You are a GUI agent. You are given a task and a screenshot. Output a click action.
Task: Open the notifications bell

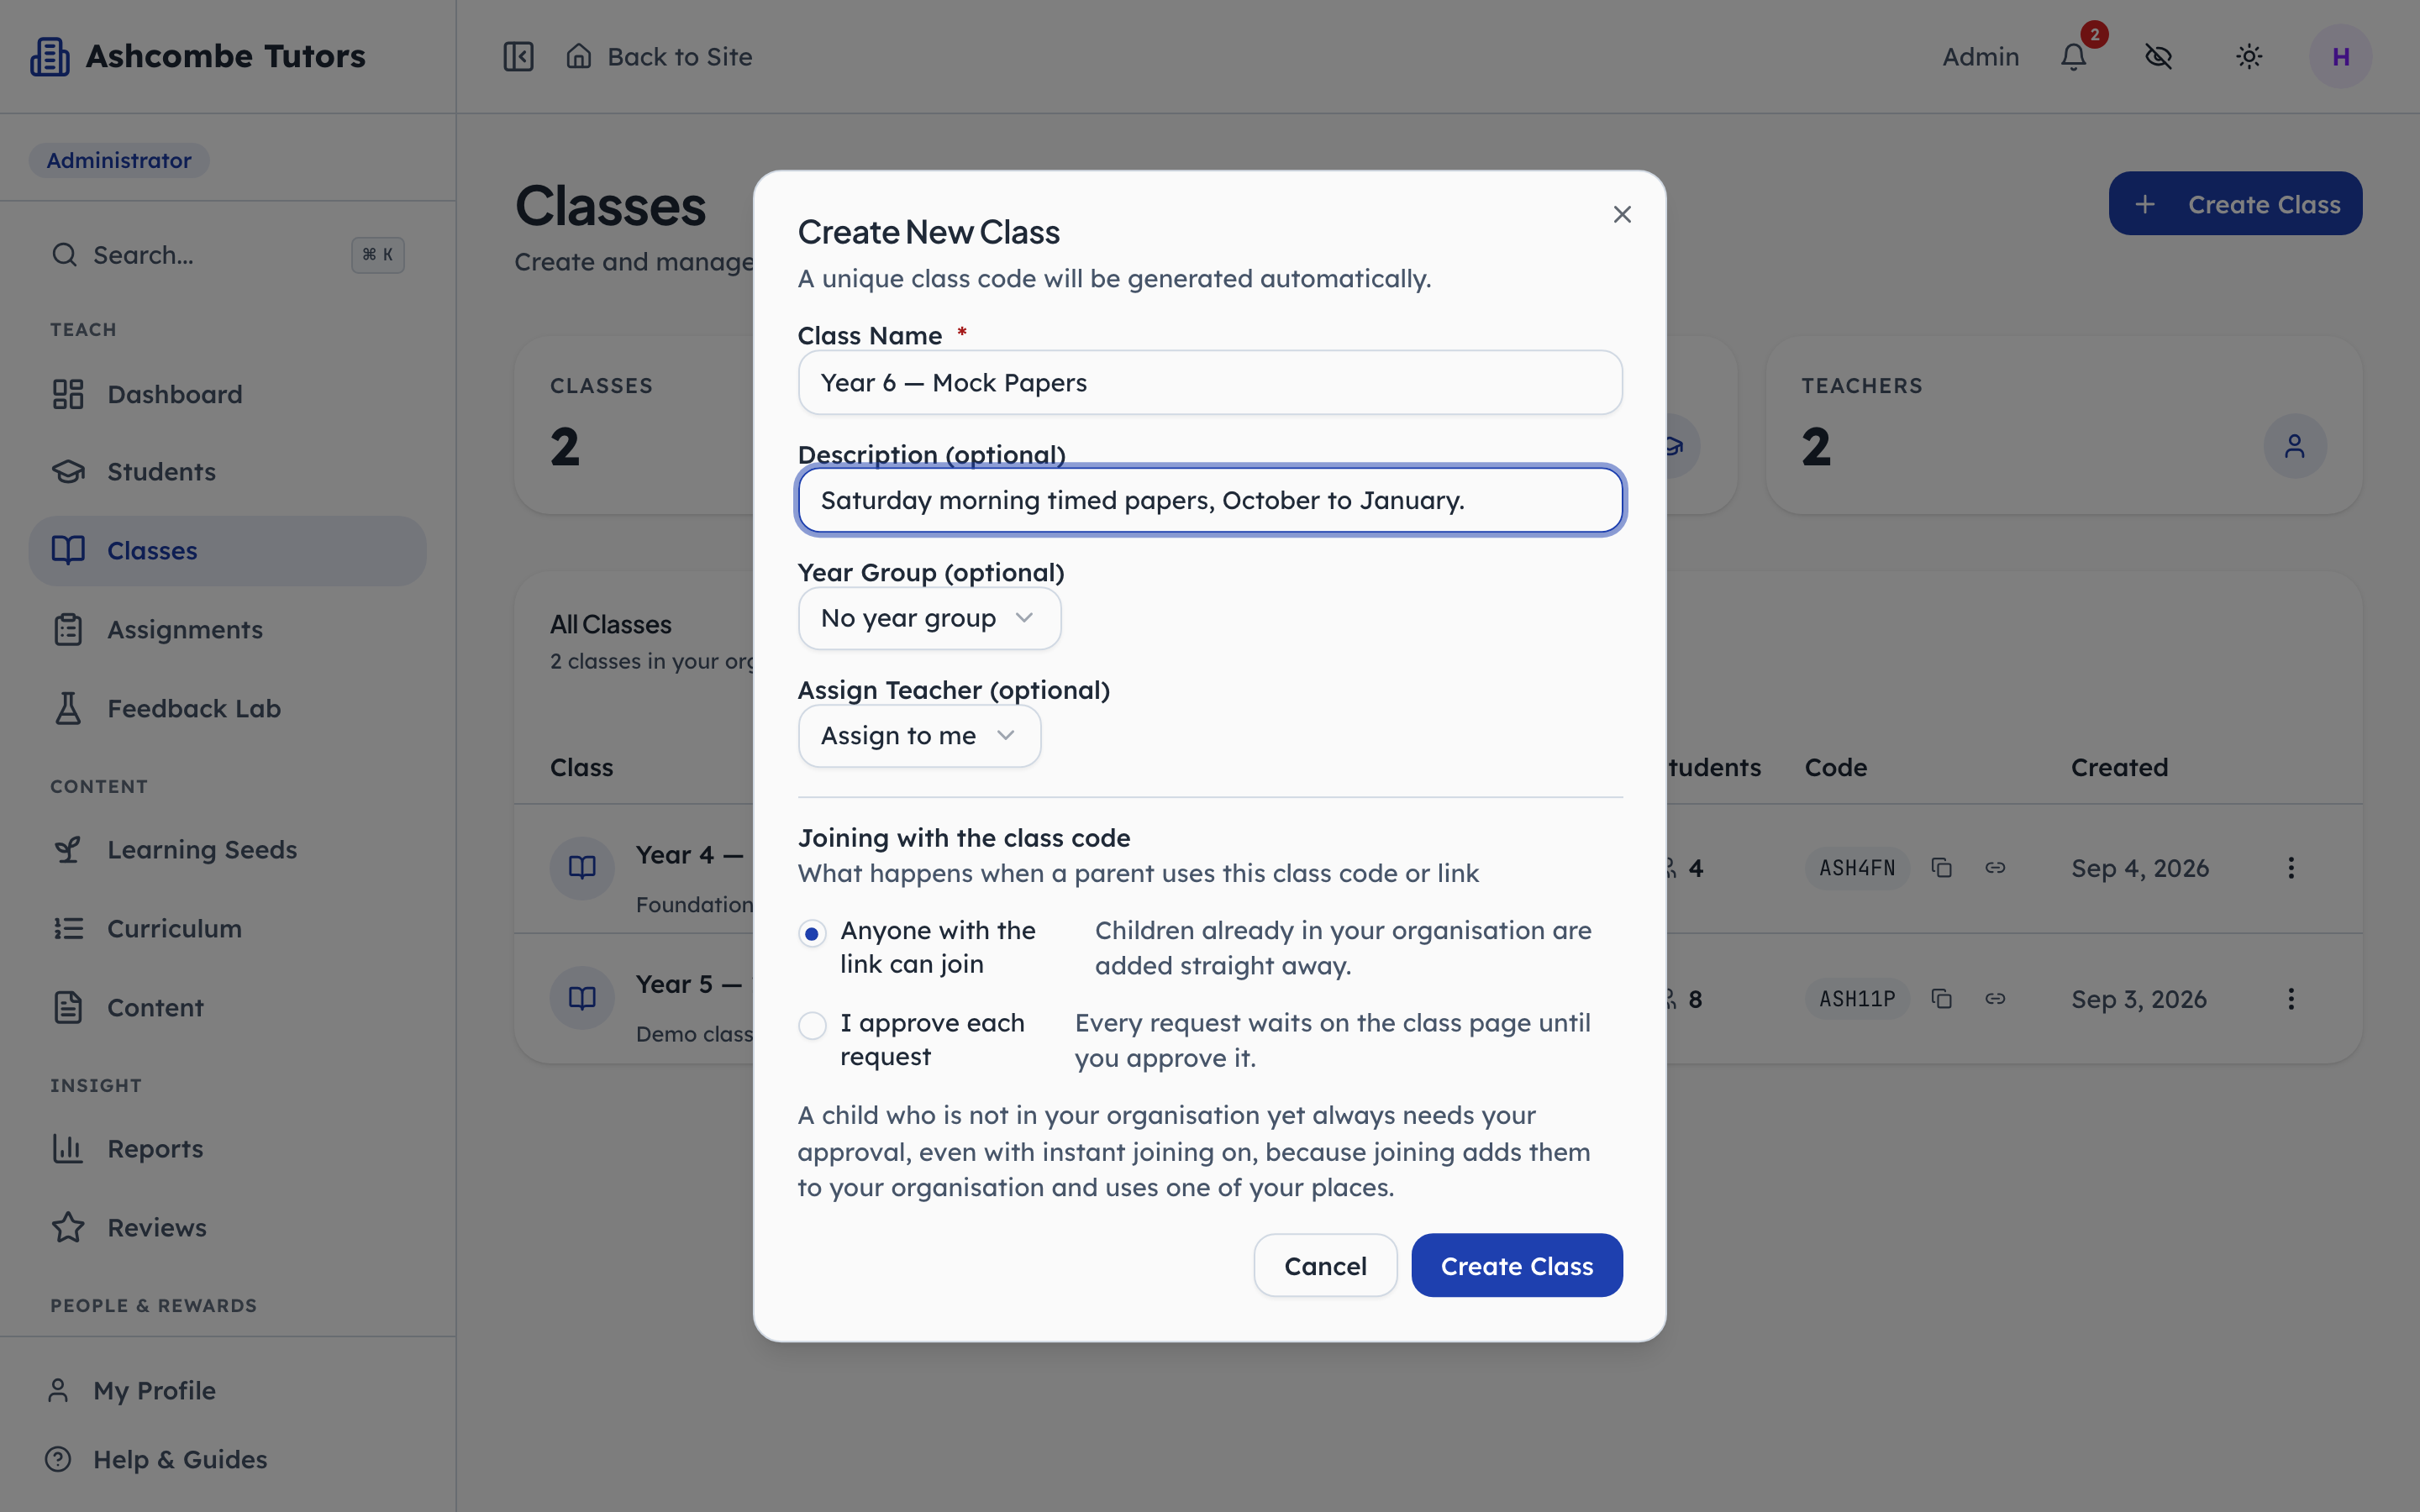point(2074,57)
